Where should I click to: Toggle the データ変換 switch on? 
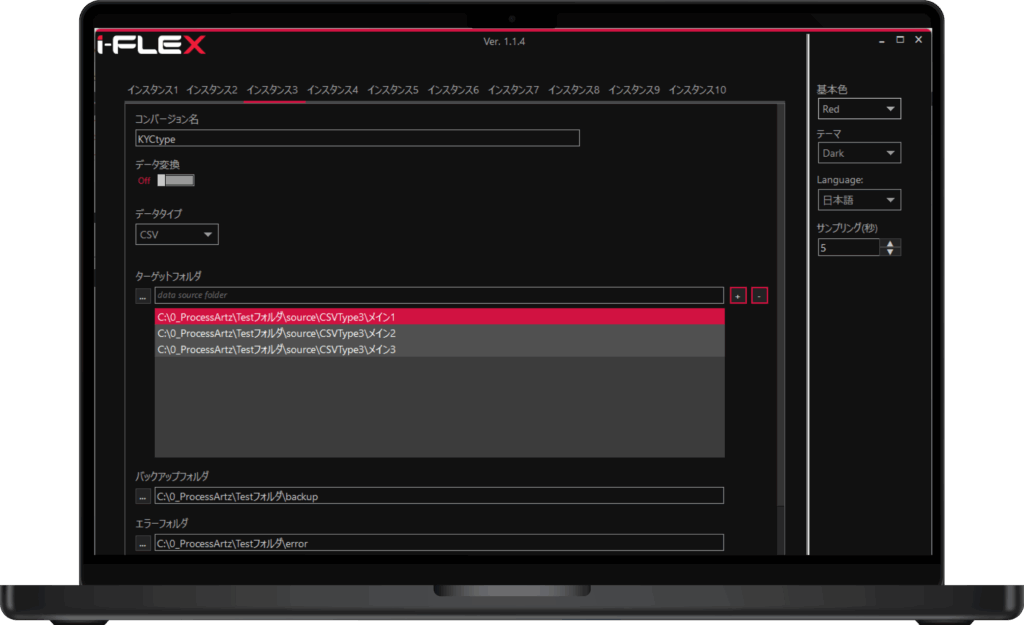(175, 181)
